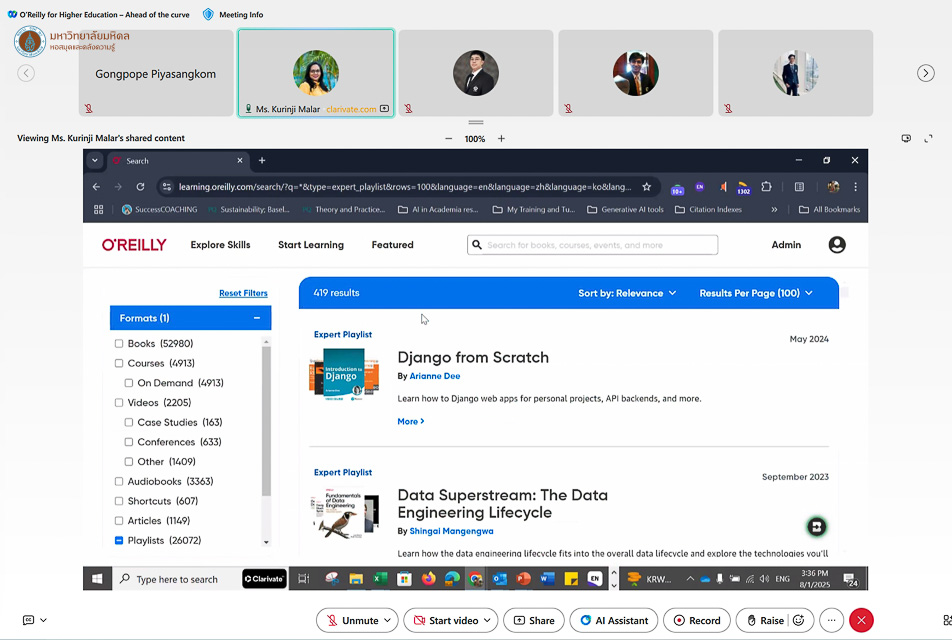The image size is (952, 640).
Task: Open the Share content button
Action: click(534, 620)
